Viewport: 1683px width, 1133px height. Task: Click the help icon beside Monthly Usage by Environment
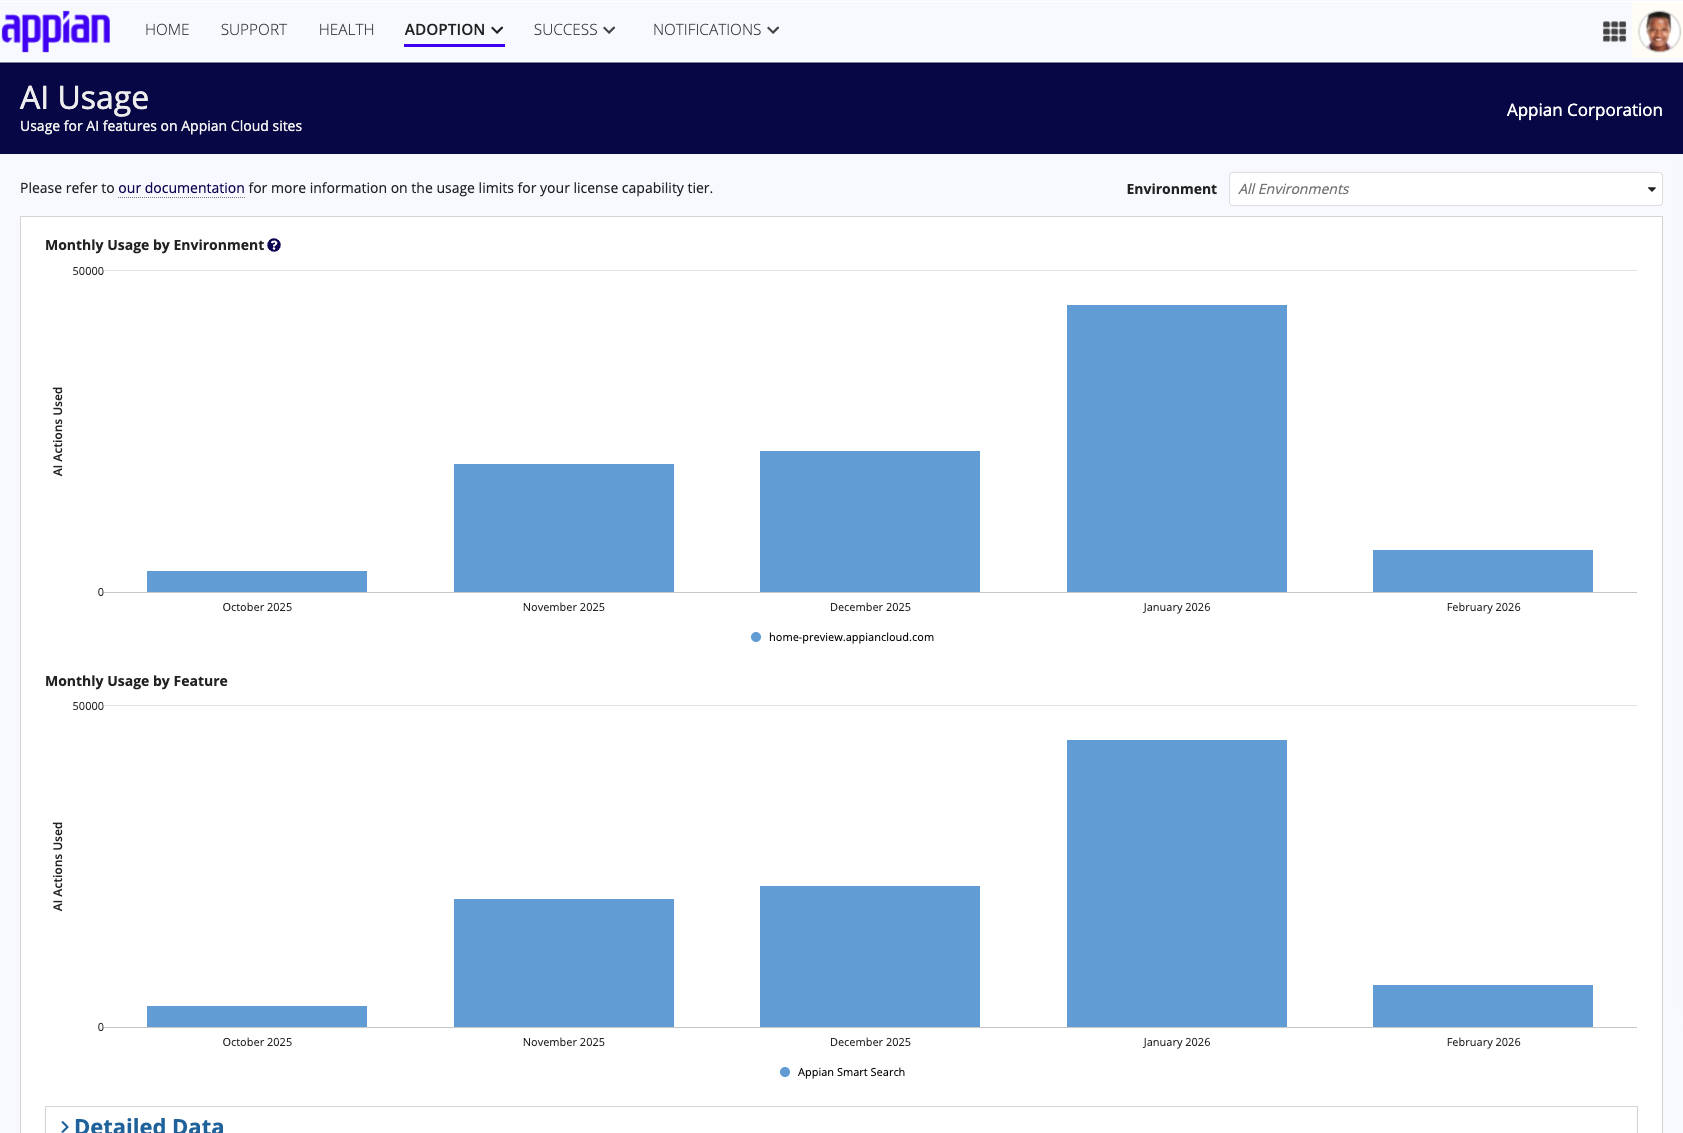(274, 245)
